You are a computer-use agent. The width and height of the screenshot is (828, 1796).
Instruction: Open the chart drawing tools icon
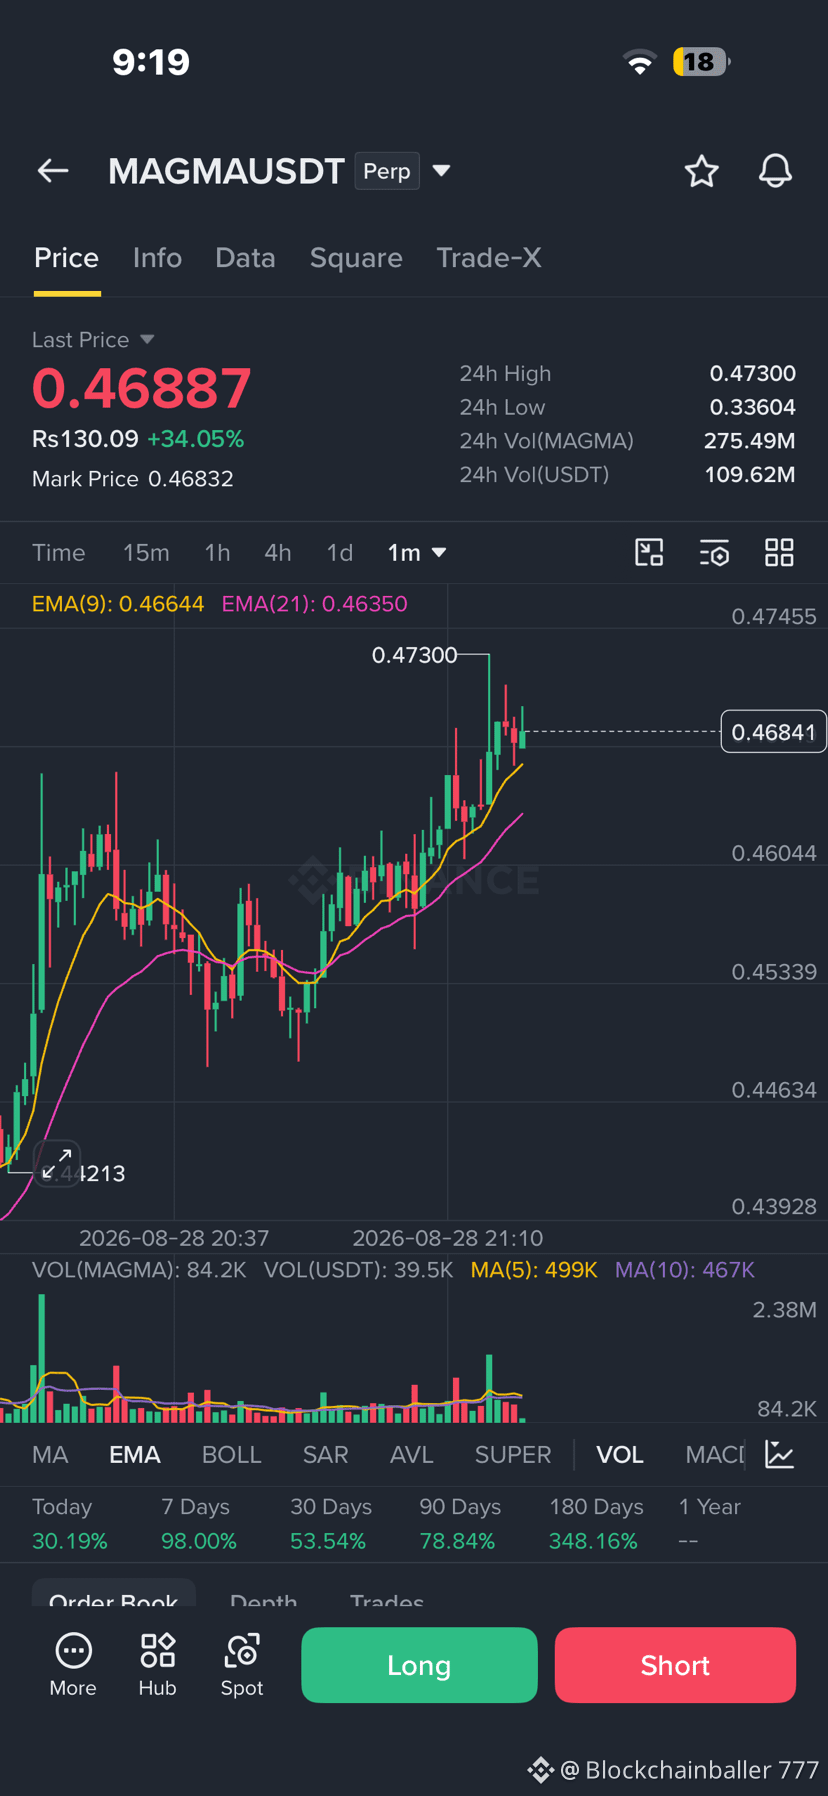pyautogui.click(x=649, y=552)
